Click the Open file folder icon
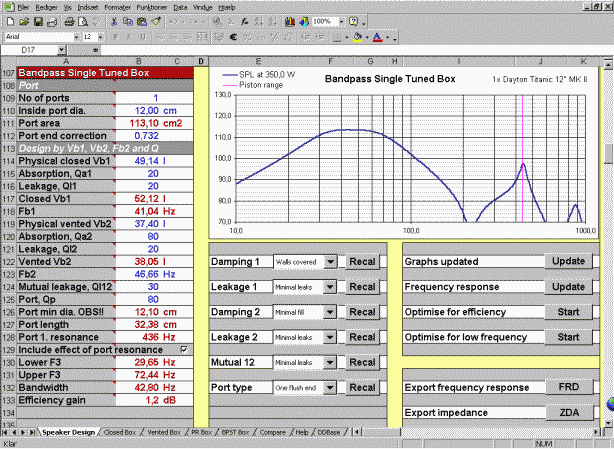The width and height of the screenshot is (614, 449). click(24, 22)
